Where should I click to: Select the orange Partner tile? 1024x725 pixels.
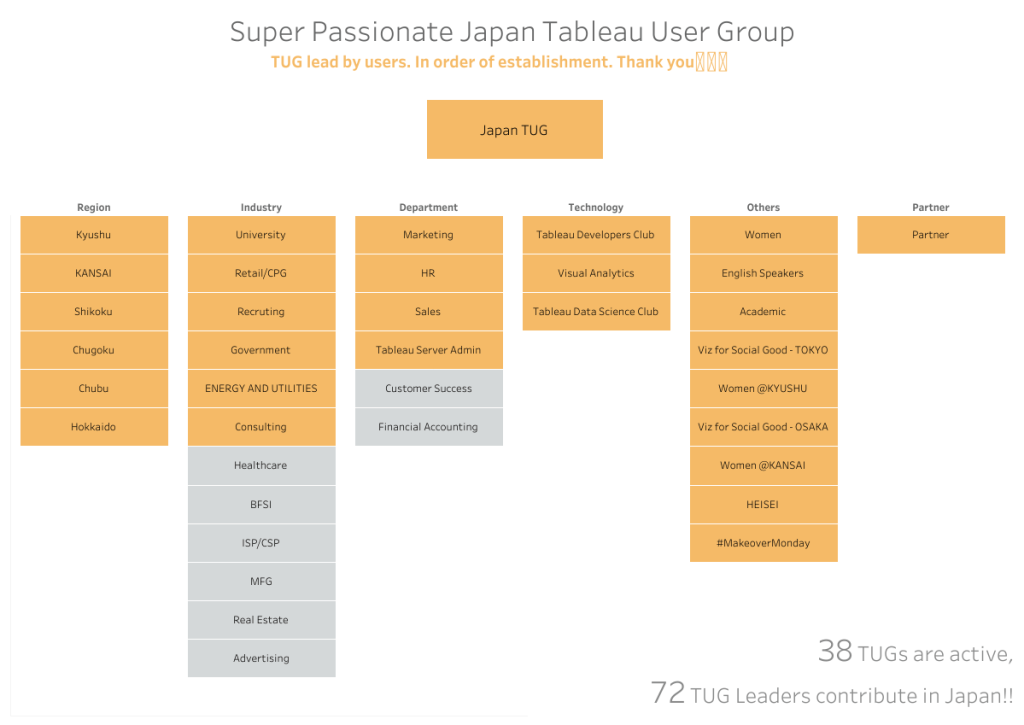(x=930, y=235)
